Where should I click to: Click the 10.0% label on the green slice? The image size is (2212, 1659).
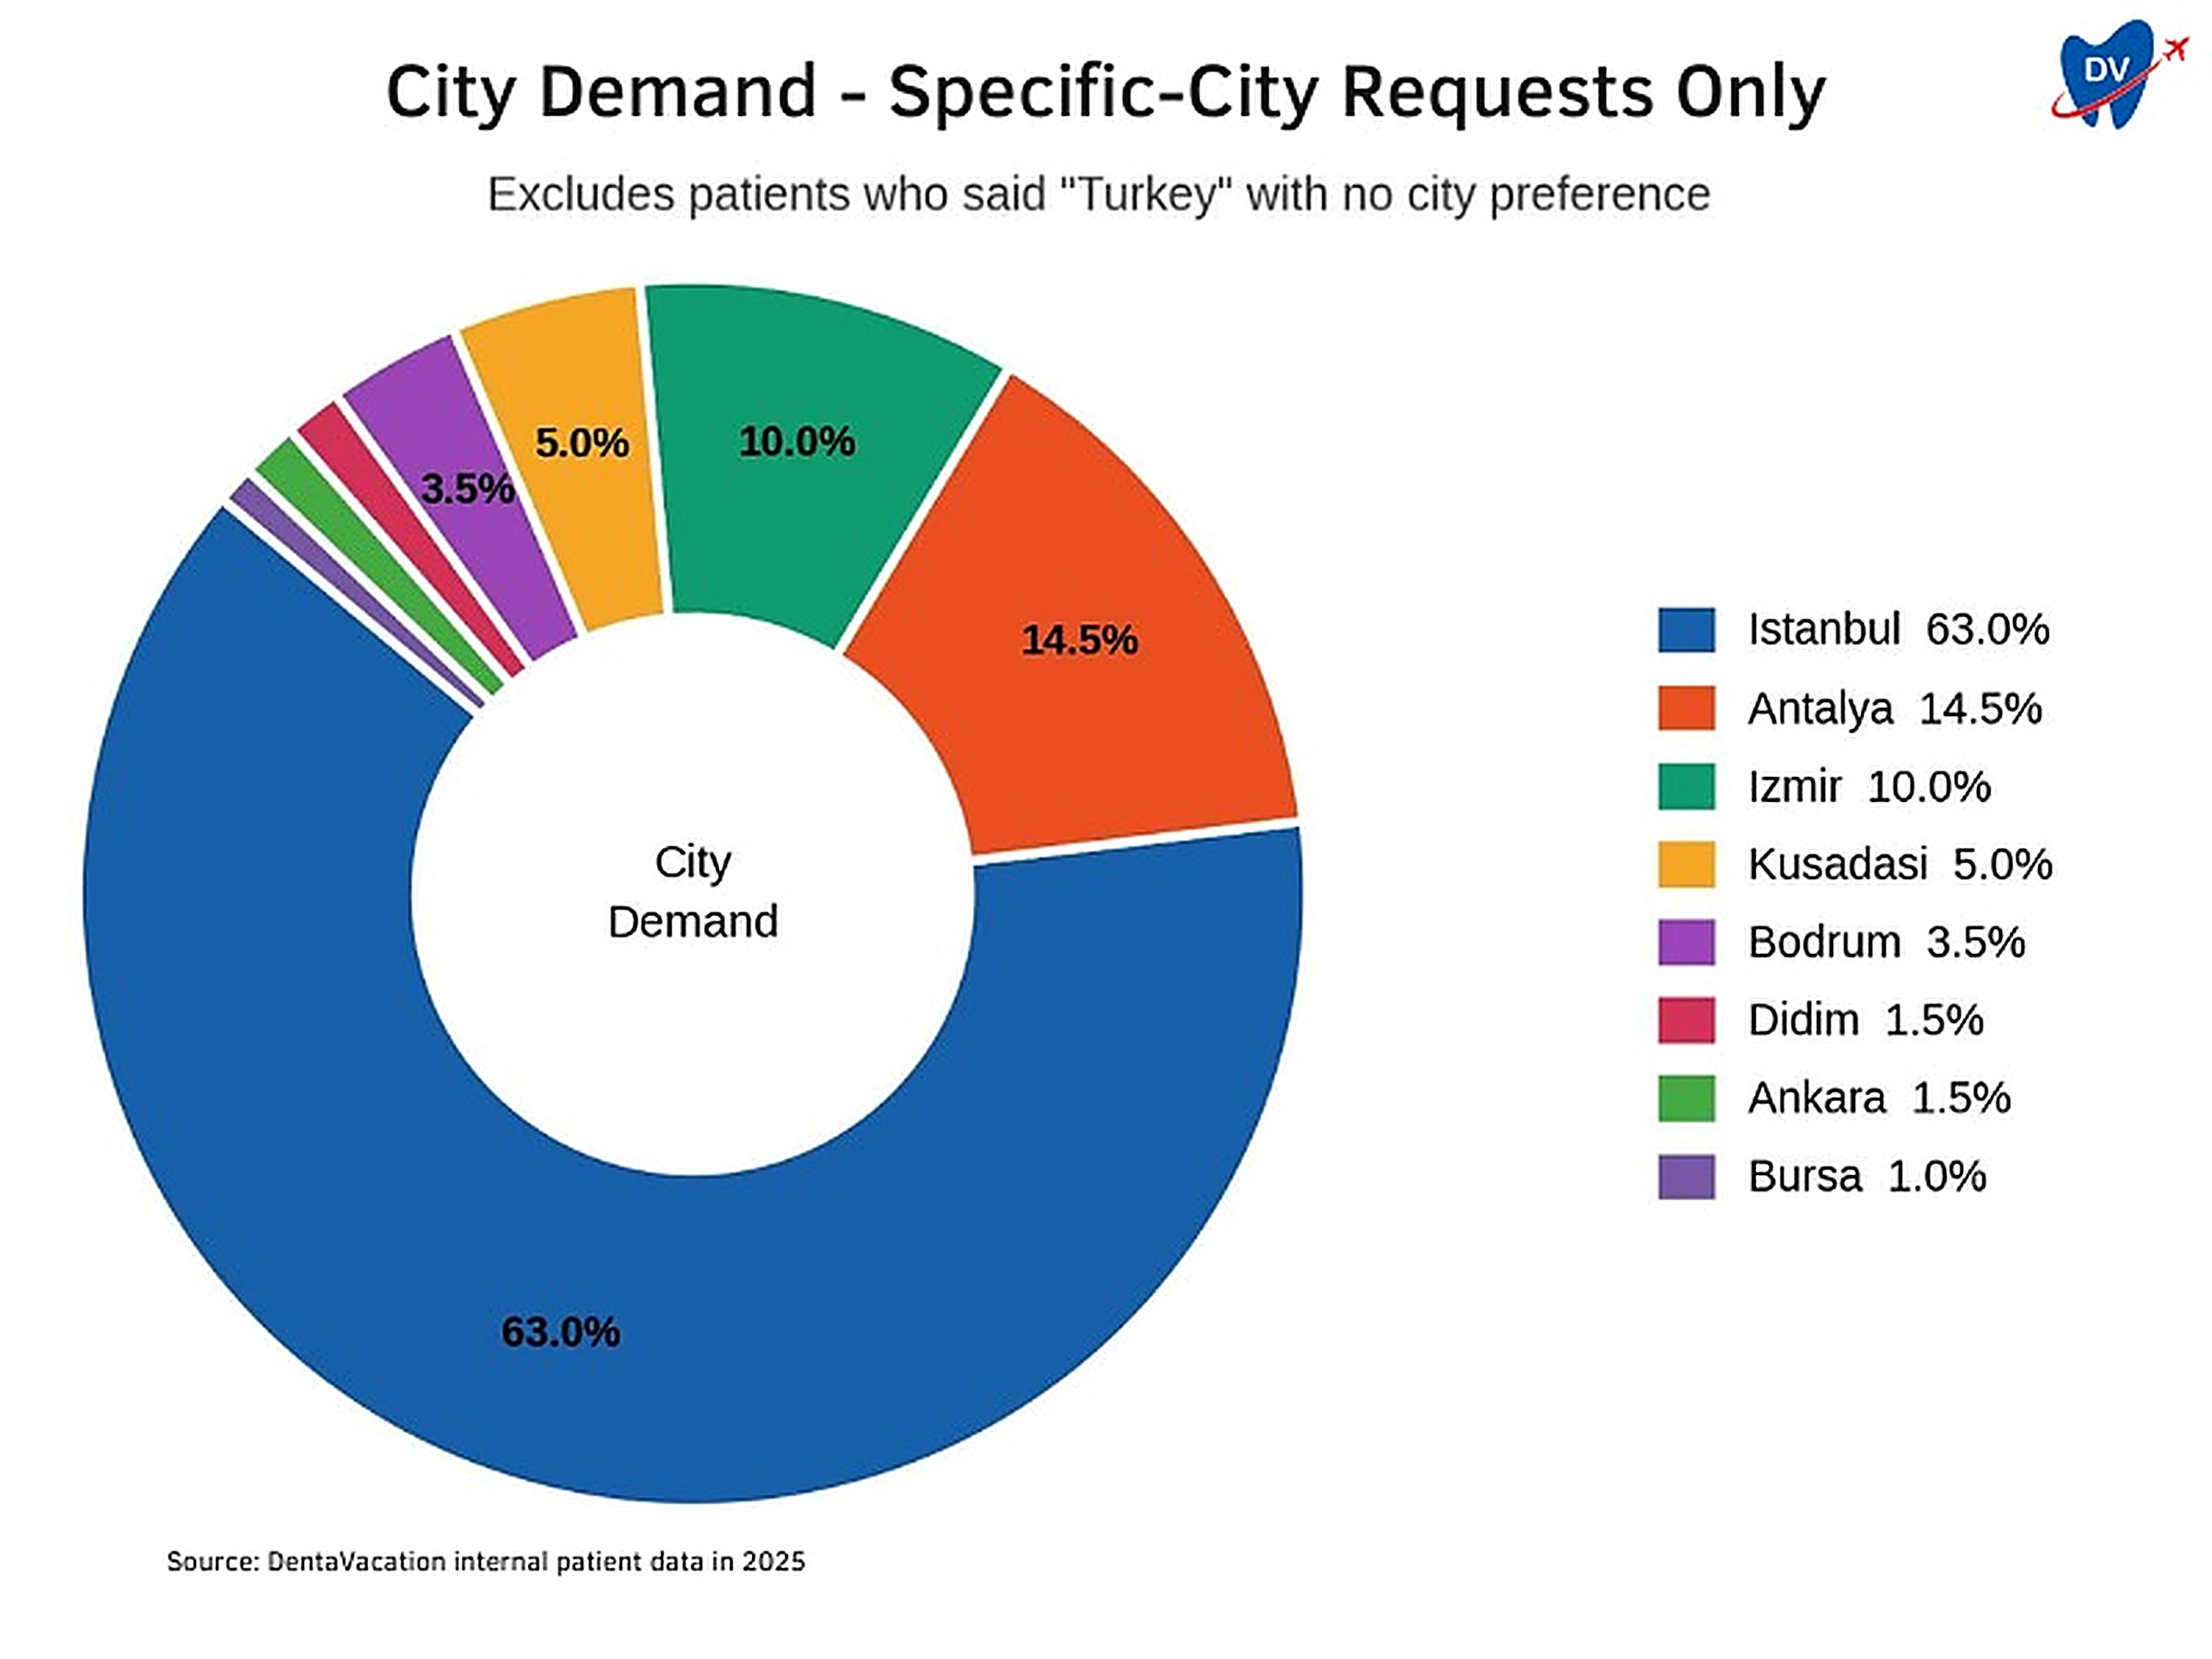point(797,442)
